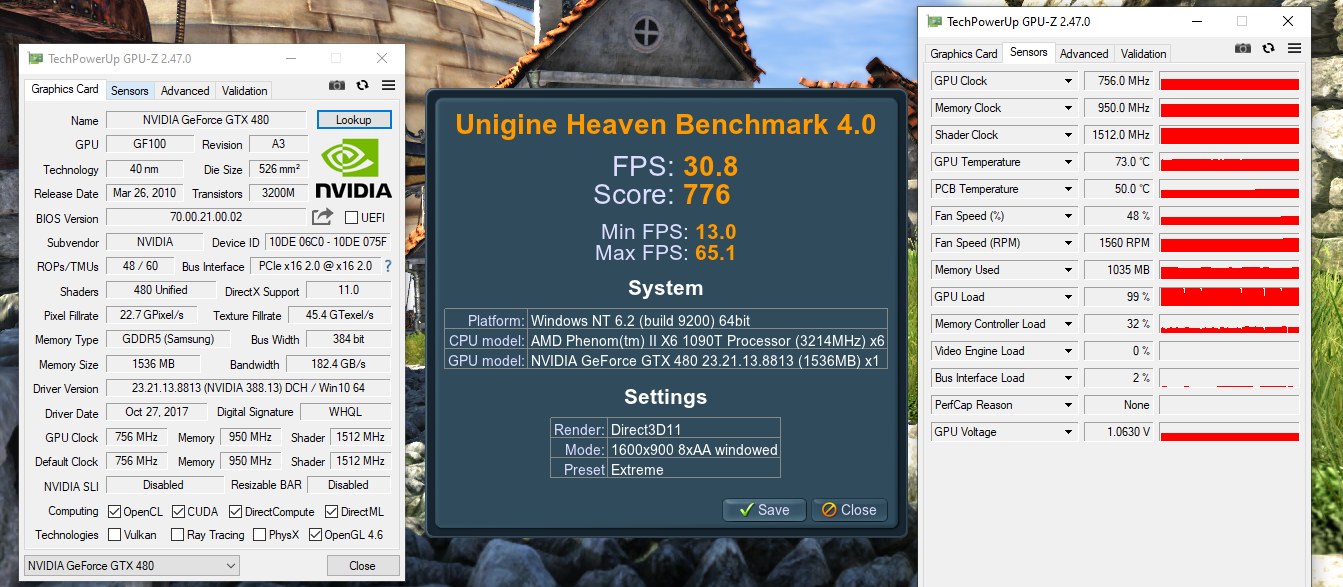The image size is (1343, 587).
Task: Toggle the OpenCL checkbox
Action: click(x=114, y=512)
